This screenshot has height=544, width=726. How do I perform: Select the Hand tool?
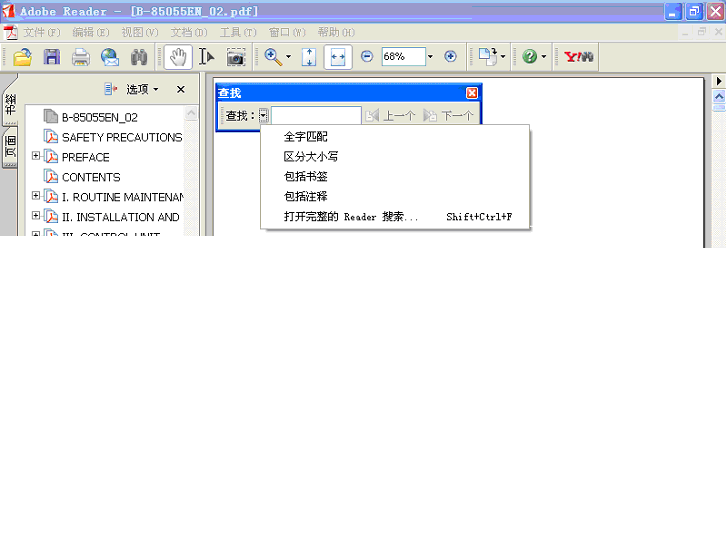pos(178,57)
